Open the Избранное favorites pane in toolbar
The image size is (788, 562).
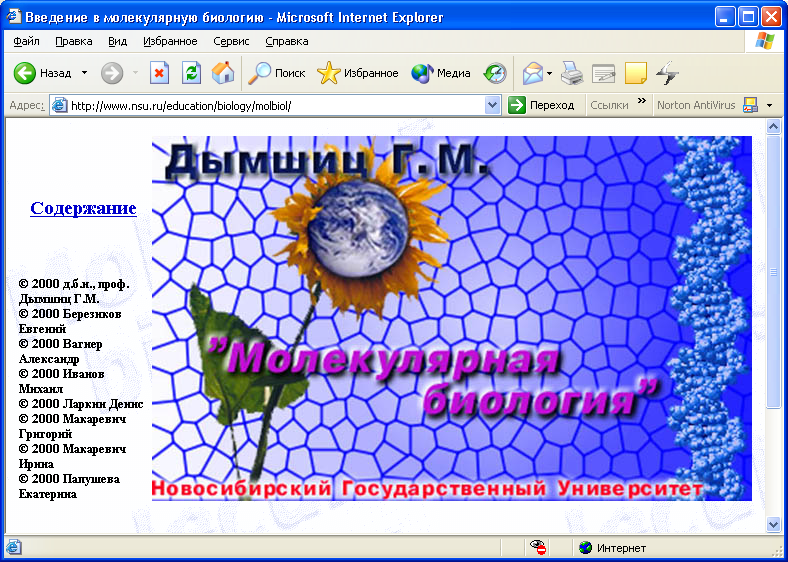pos(358,73)
